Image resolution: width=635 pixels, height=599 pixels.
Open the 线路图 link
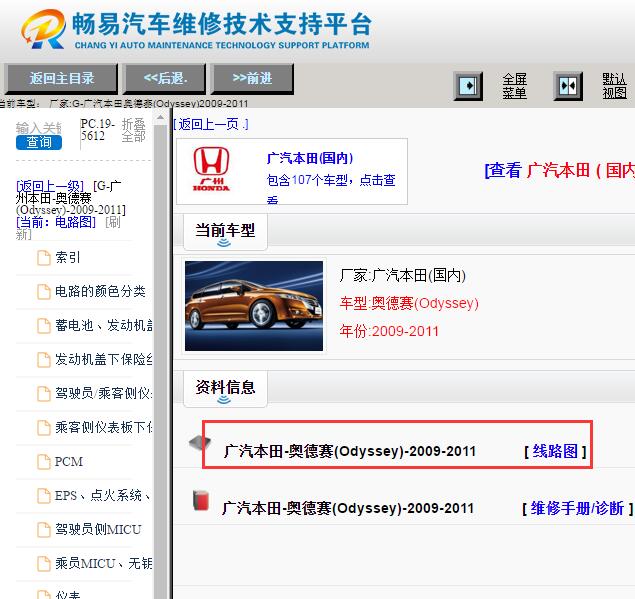(x=555, y=451)
